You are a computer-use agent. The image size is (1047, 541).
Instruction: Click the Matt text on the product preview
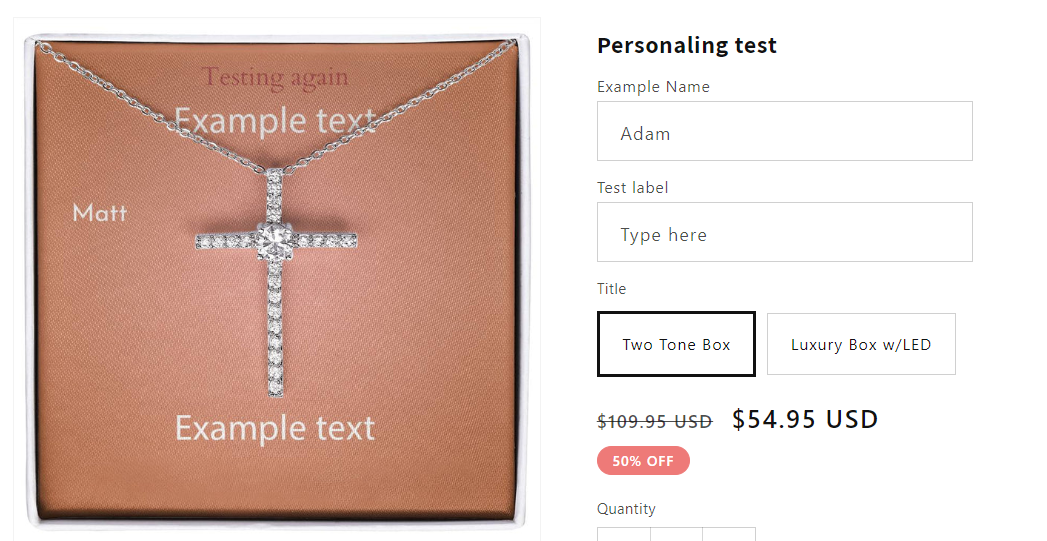pyautogui.click(x=99, y=213)
